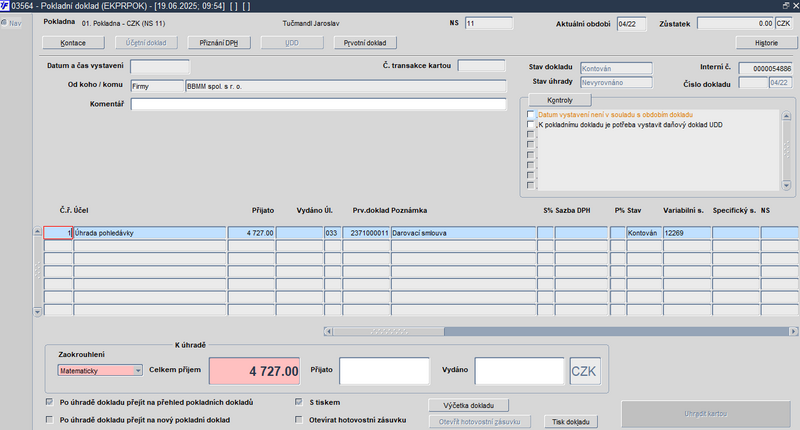Click the Zůstatek balance field 0.00
This screenshot has height=430, width=800.
coord(736,23)
